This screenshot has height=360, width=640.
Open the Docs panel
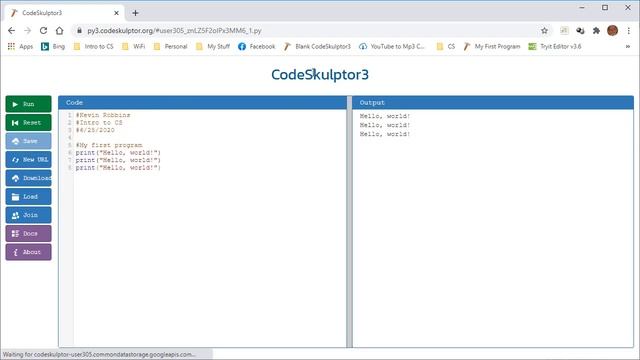click(29, 233)
